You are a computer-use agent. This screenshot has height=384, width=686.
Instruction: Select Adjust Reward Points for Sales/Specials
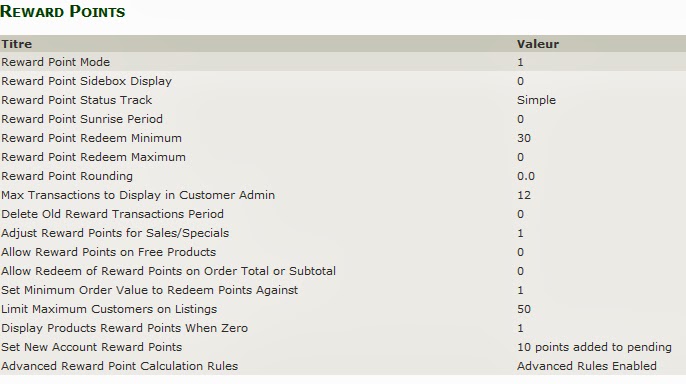(343, 233)
